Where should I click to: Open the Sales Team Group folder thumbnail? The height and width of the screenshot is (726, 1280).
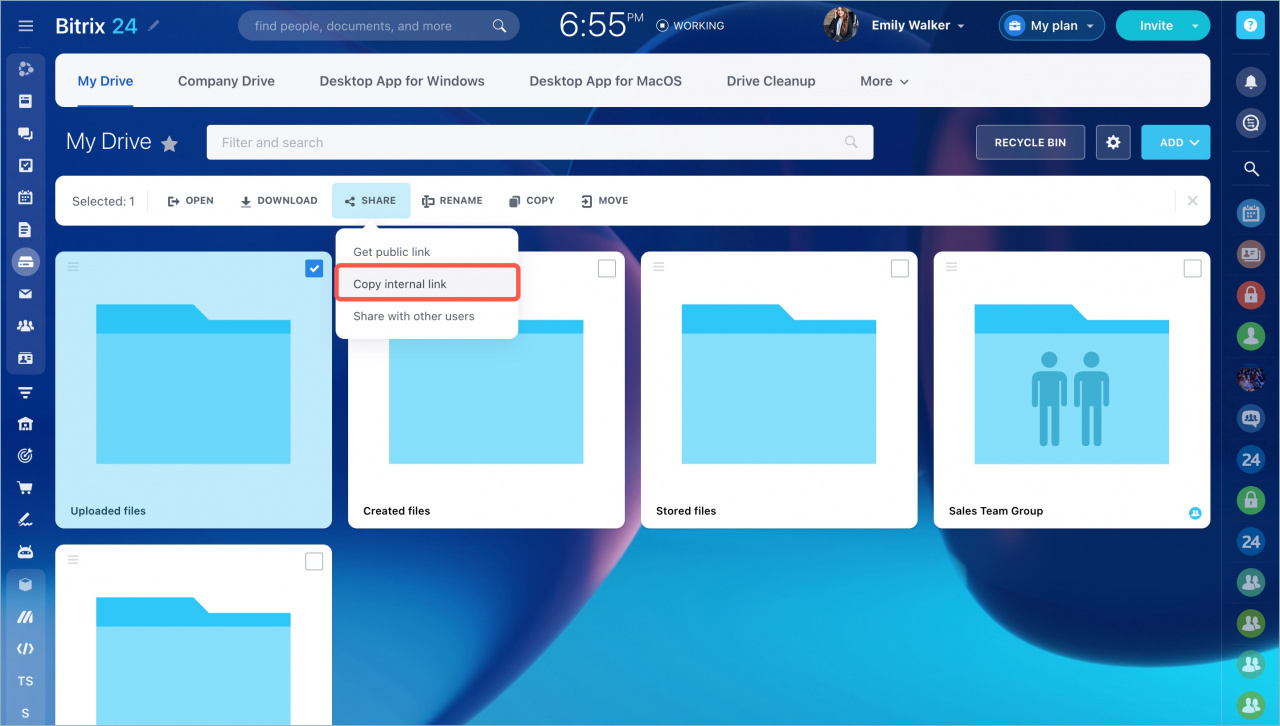[x=1071, y=384]
